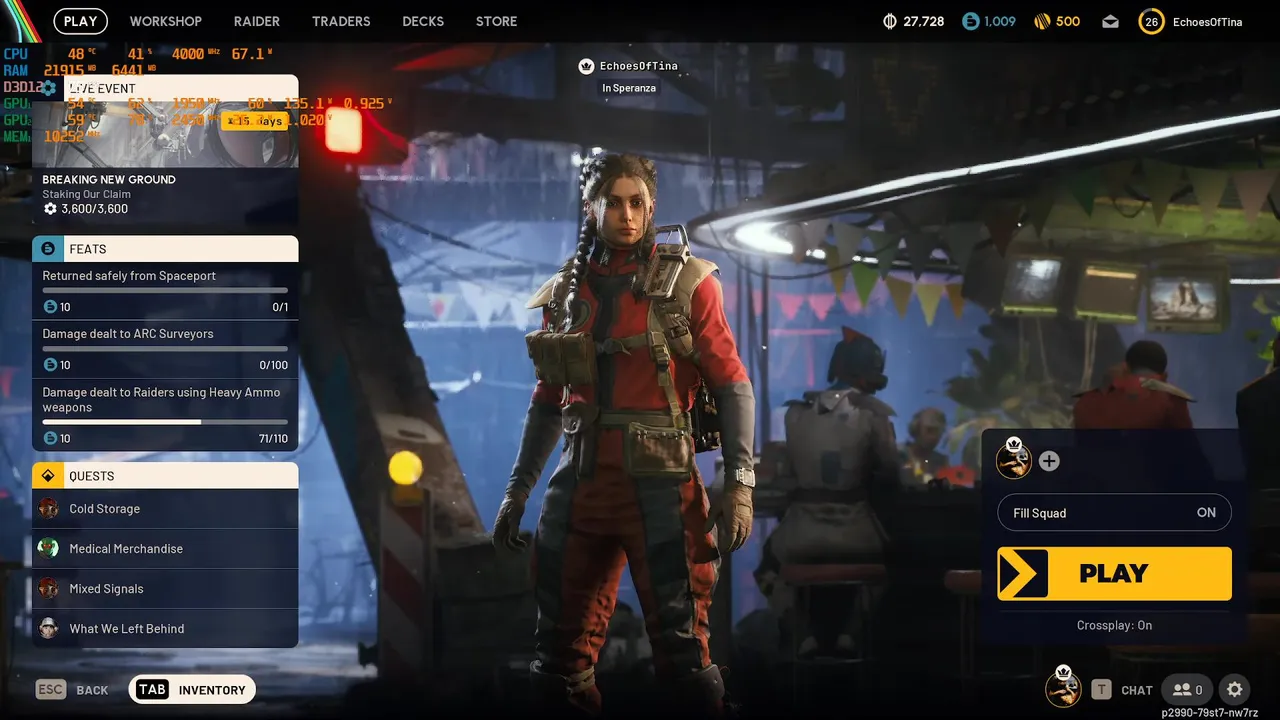Select the 'Damage dealt to ARC Surveyors' feat
The image size is (1280, 720).
coord(165,349)
